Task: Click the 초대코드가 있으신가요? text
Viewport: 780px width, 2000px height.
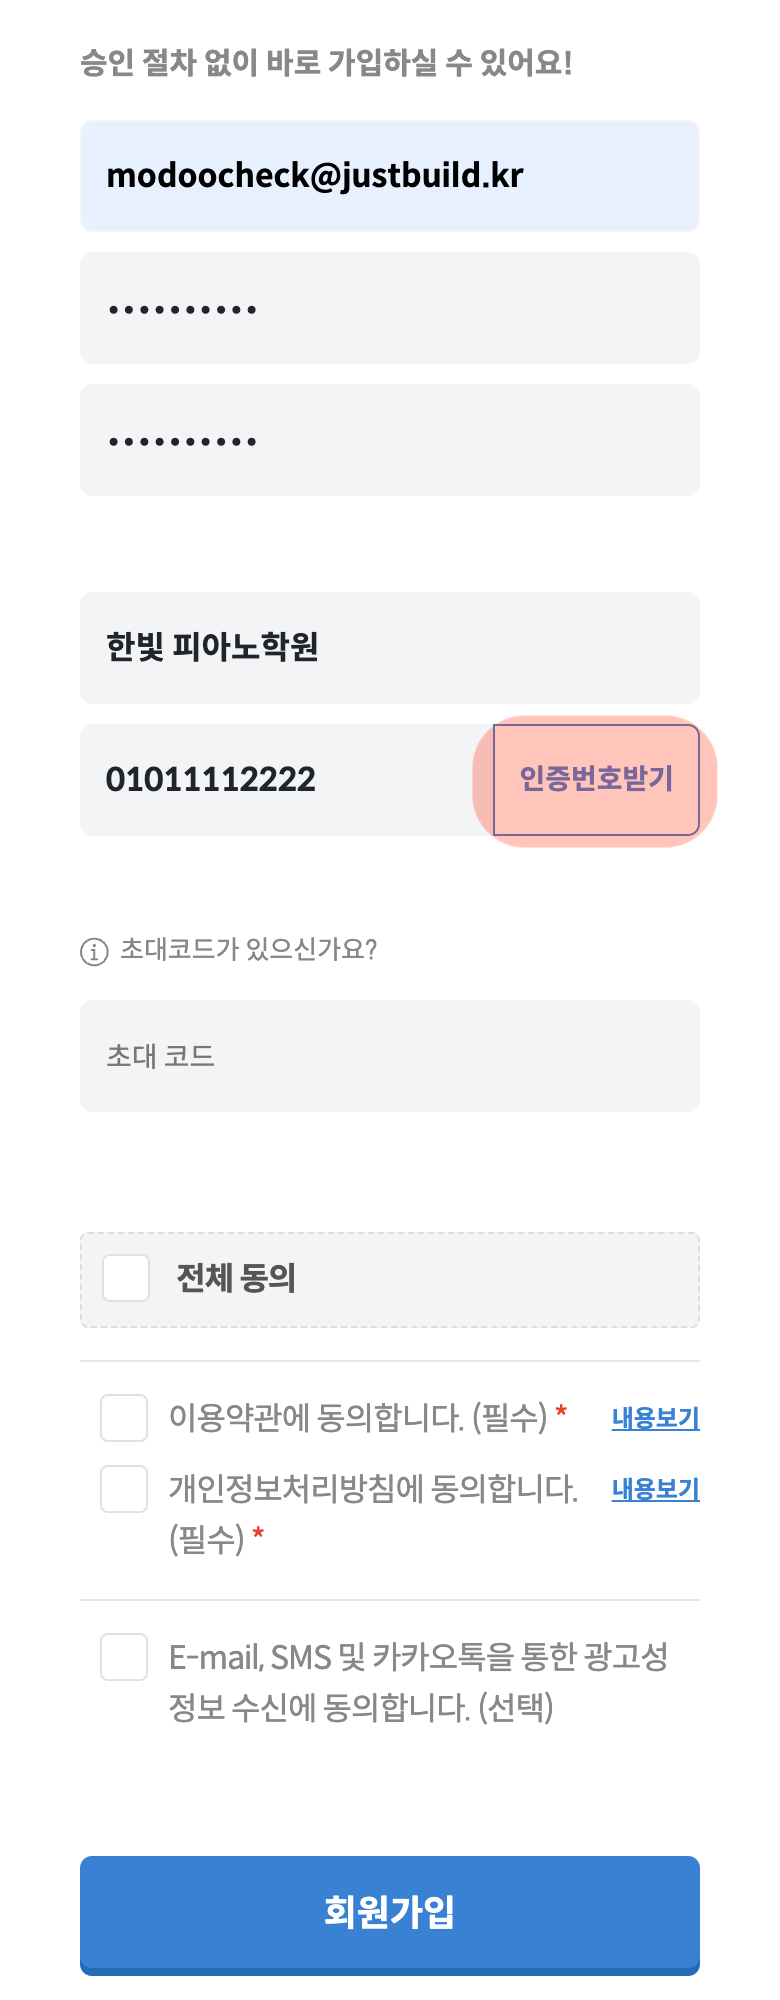Action: (248, 949)
